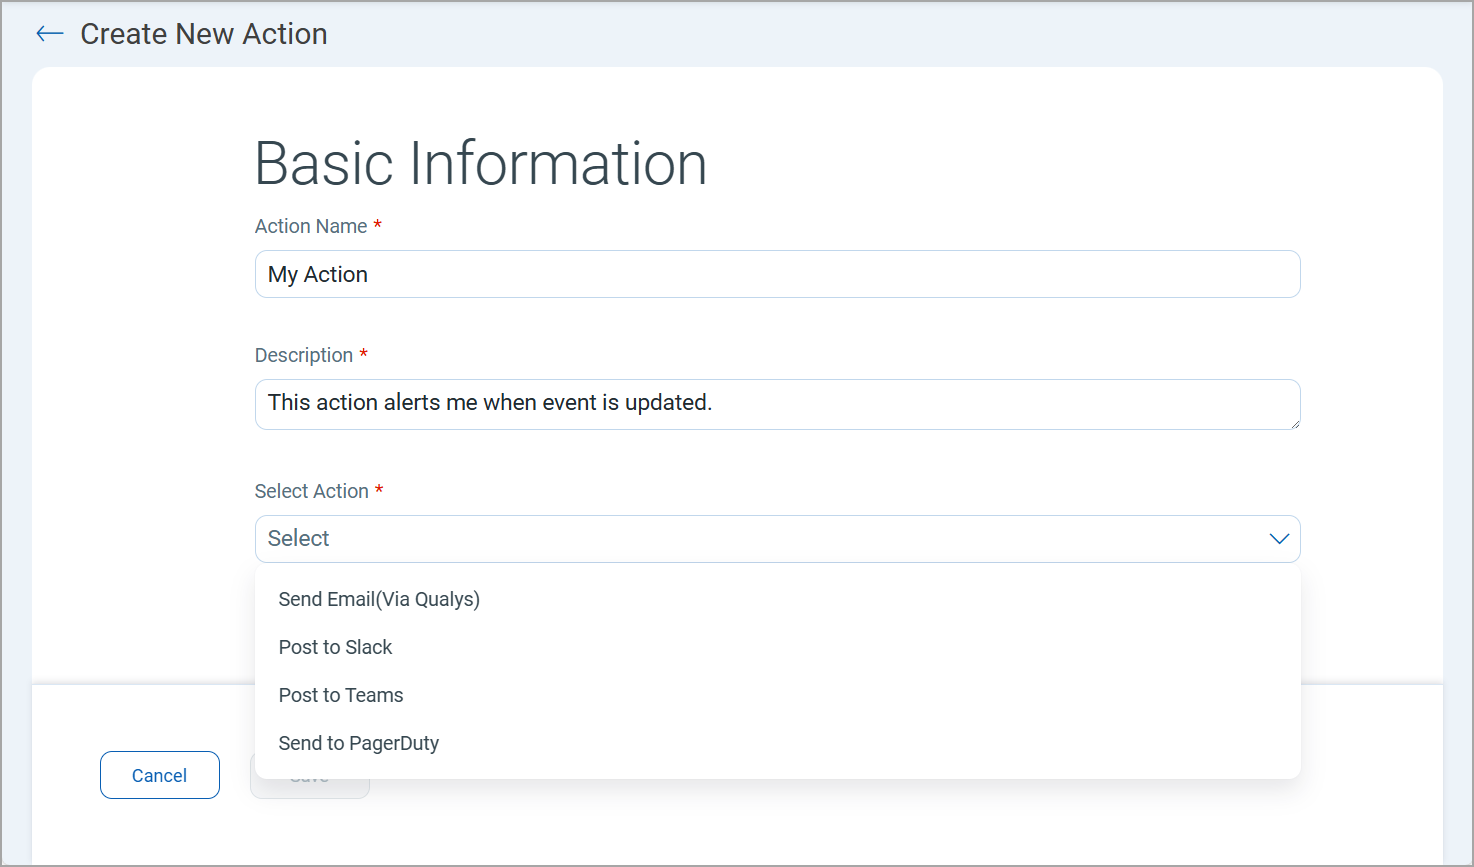Screen dimensions: 1474x867
Task: Choose Send Email(Via Qualys) option
Action: tap(379, 599)
